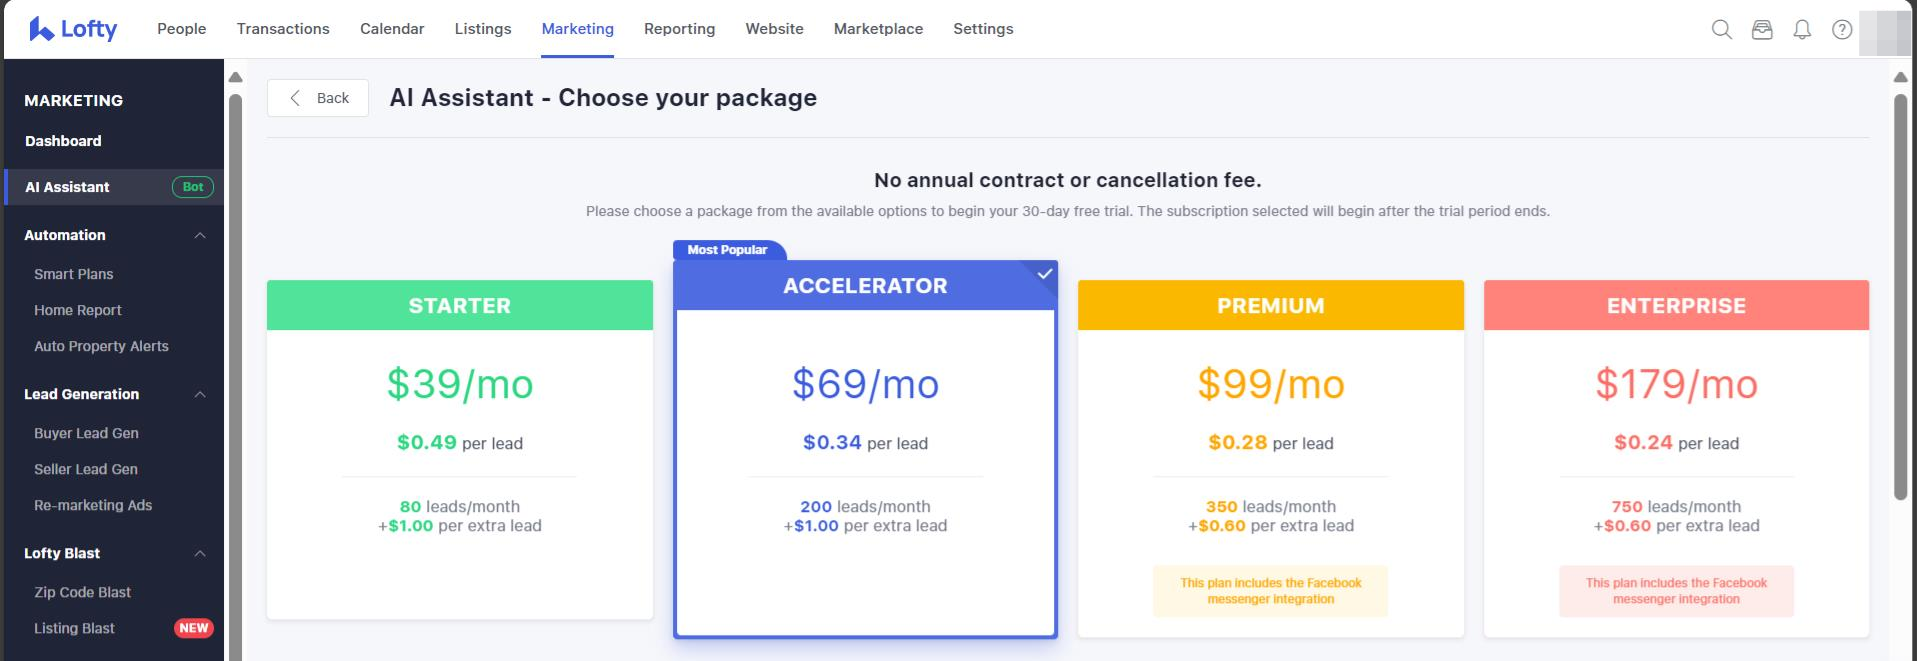This screenshot has width=1917, height=661.
Task: Click the $69/mo price
Action: coord(865,384)
